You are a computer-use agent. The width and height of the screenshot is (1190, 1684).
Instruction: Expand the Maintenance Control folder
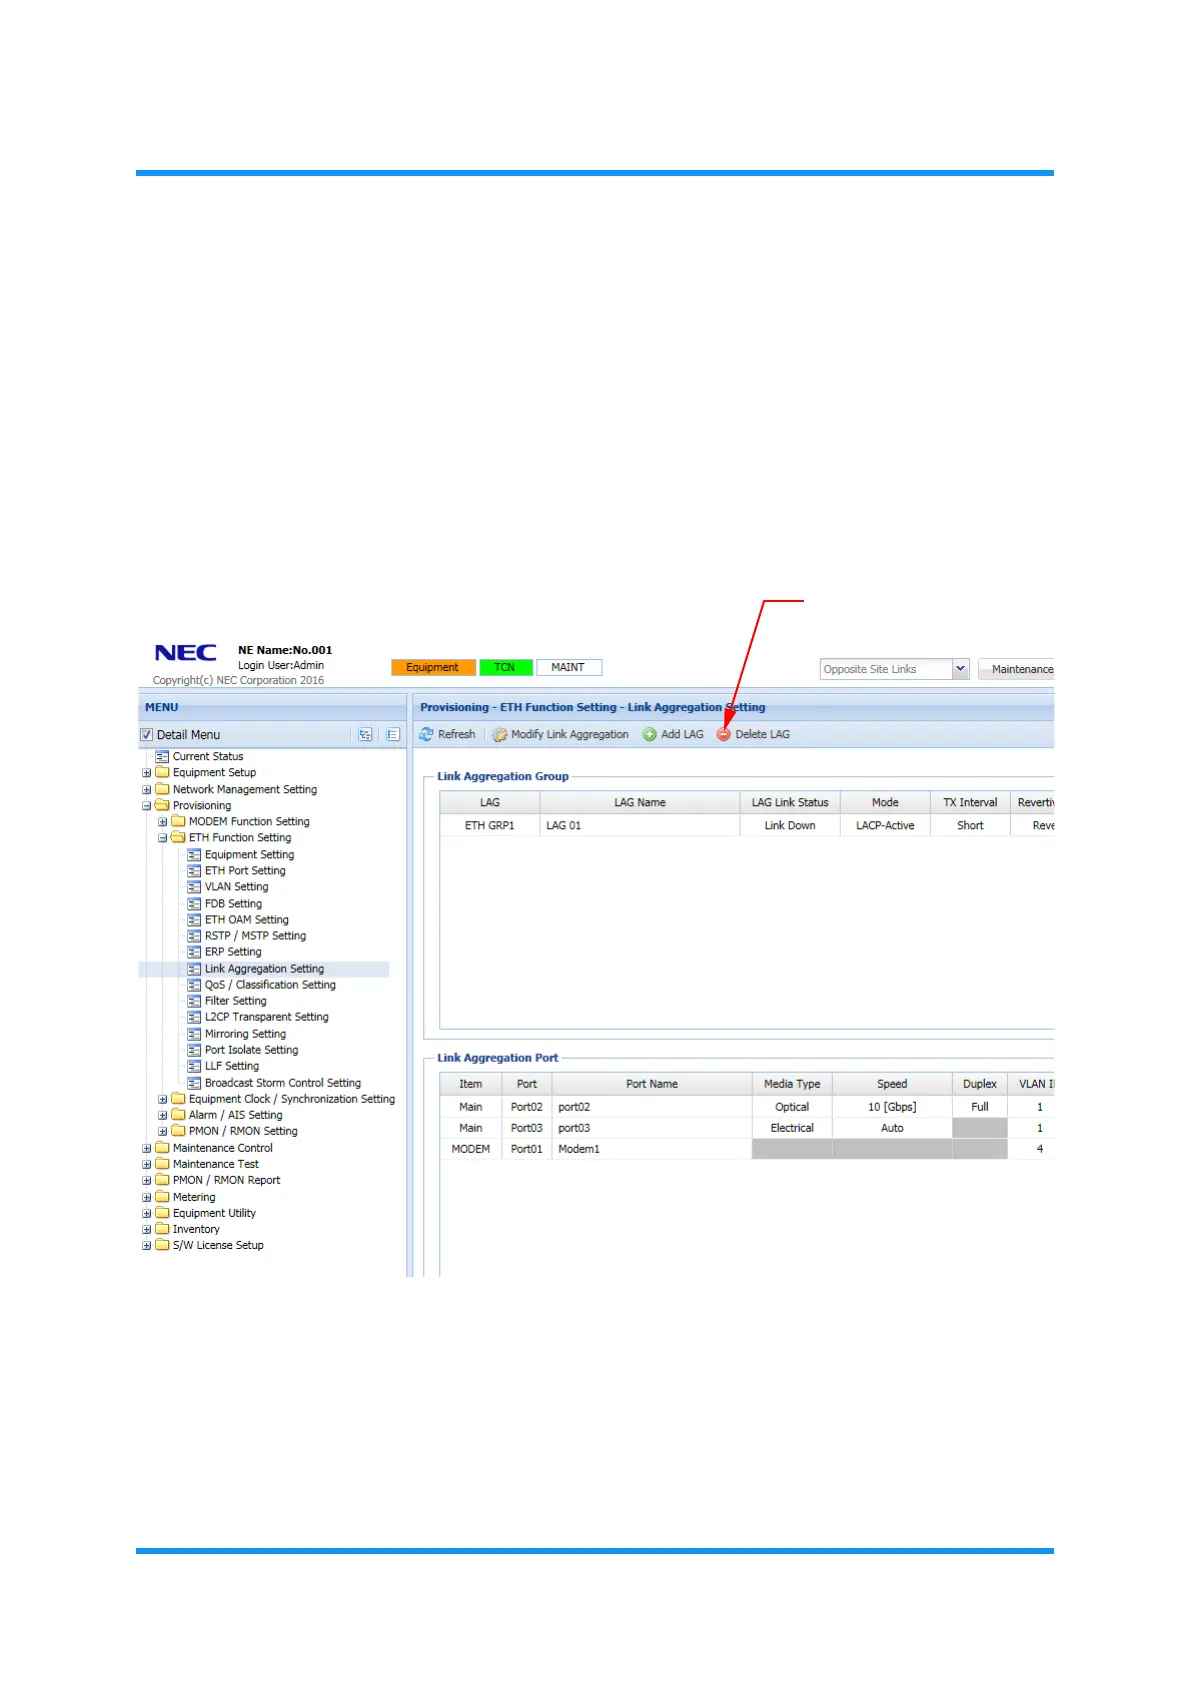pos(147,1148)
